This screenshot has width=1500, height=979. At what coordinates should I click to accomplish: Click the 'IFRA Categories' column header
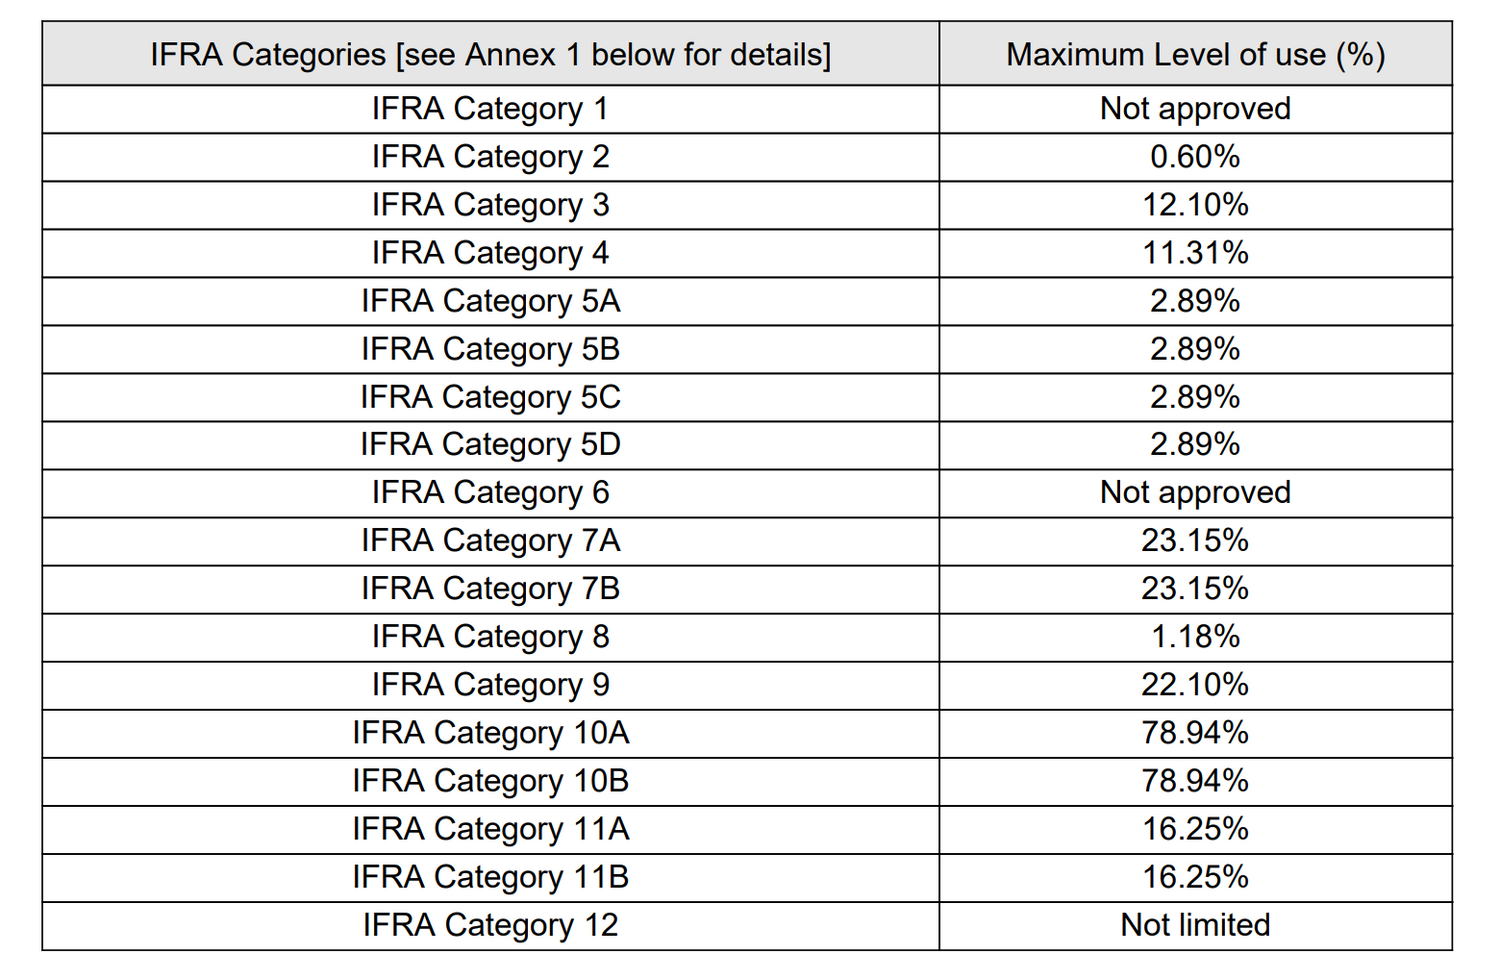coord(490,54)
